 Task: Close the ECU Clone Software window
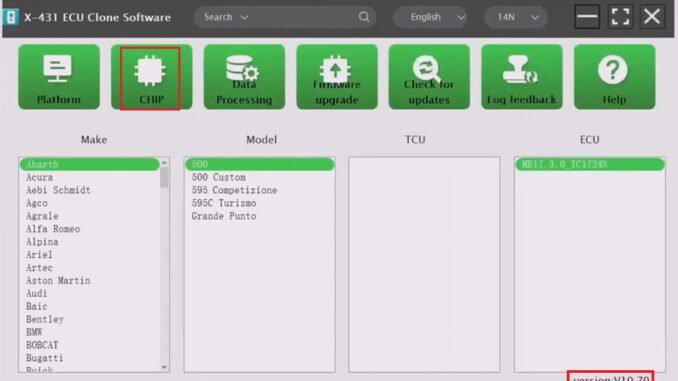coord(652,17)
